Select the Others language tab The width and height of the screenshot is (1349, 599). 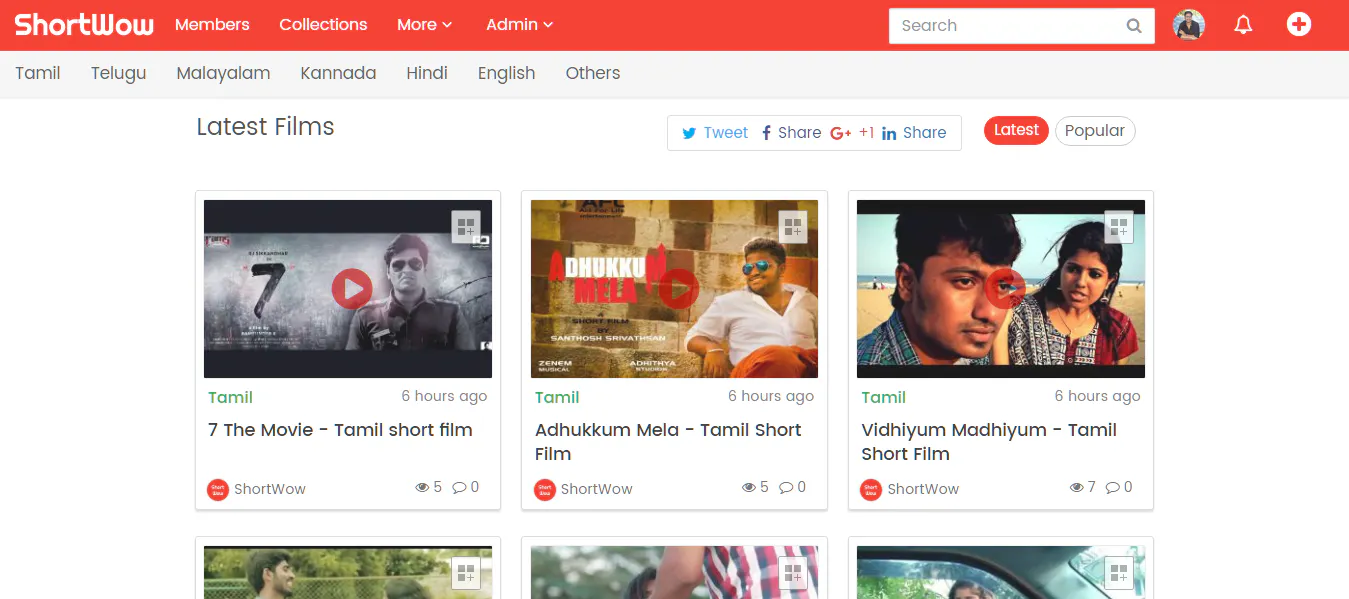[593, 73]
